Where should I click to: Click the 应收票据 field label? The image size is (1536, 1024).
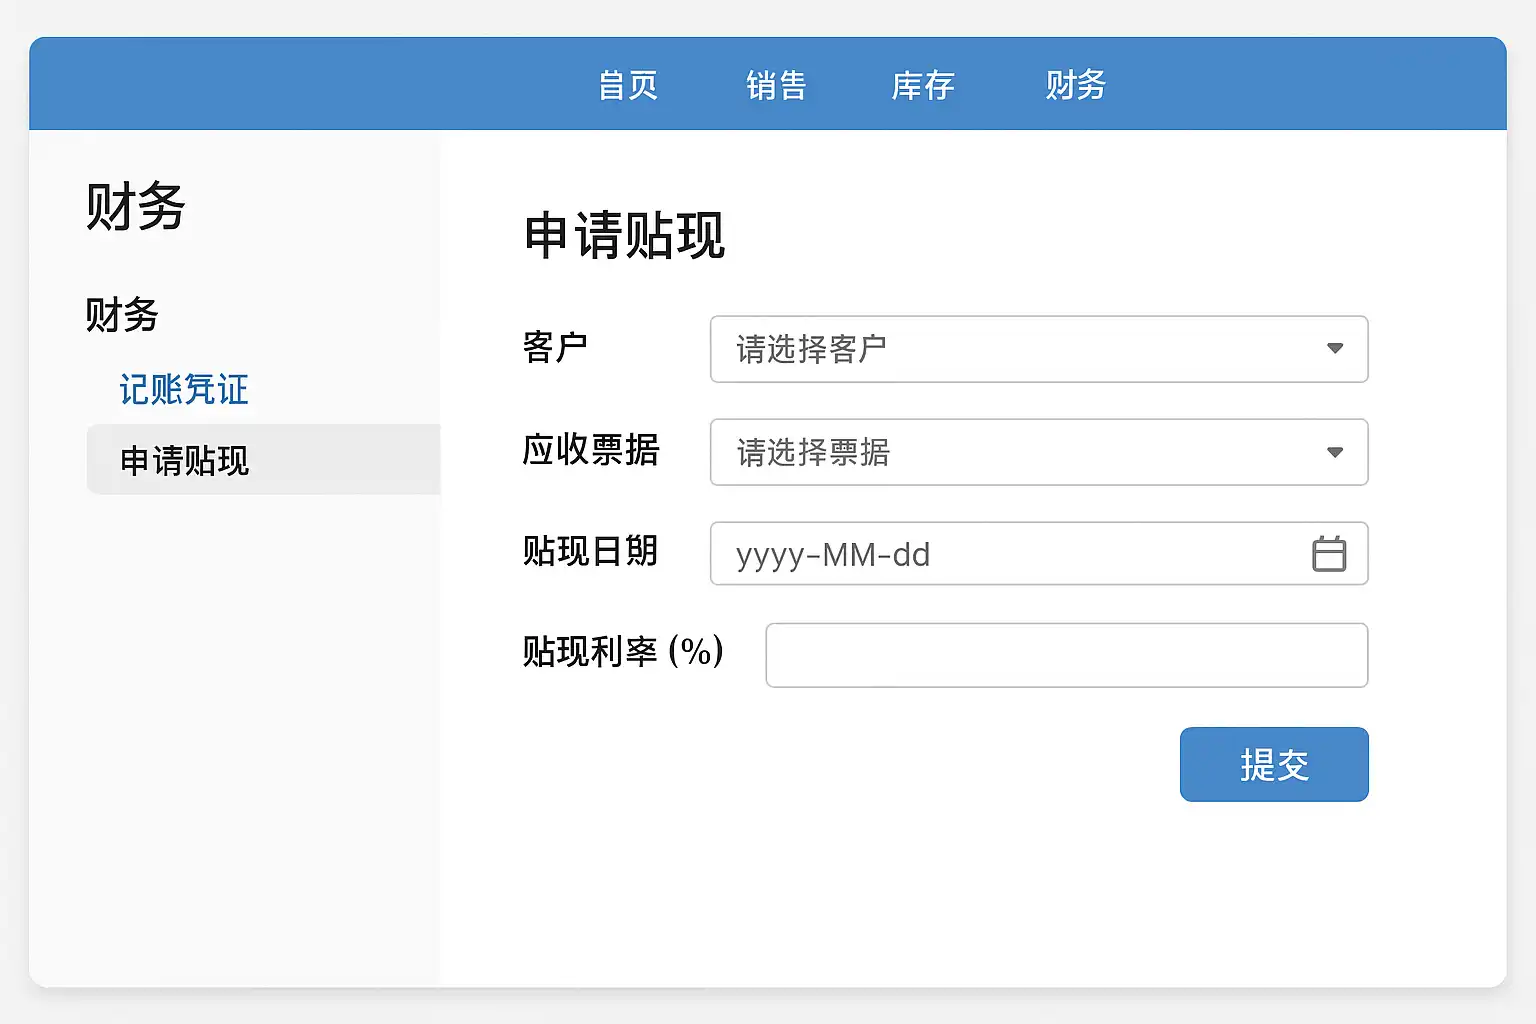click(590, 451)
